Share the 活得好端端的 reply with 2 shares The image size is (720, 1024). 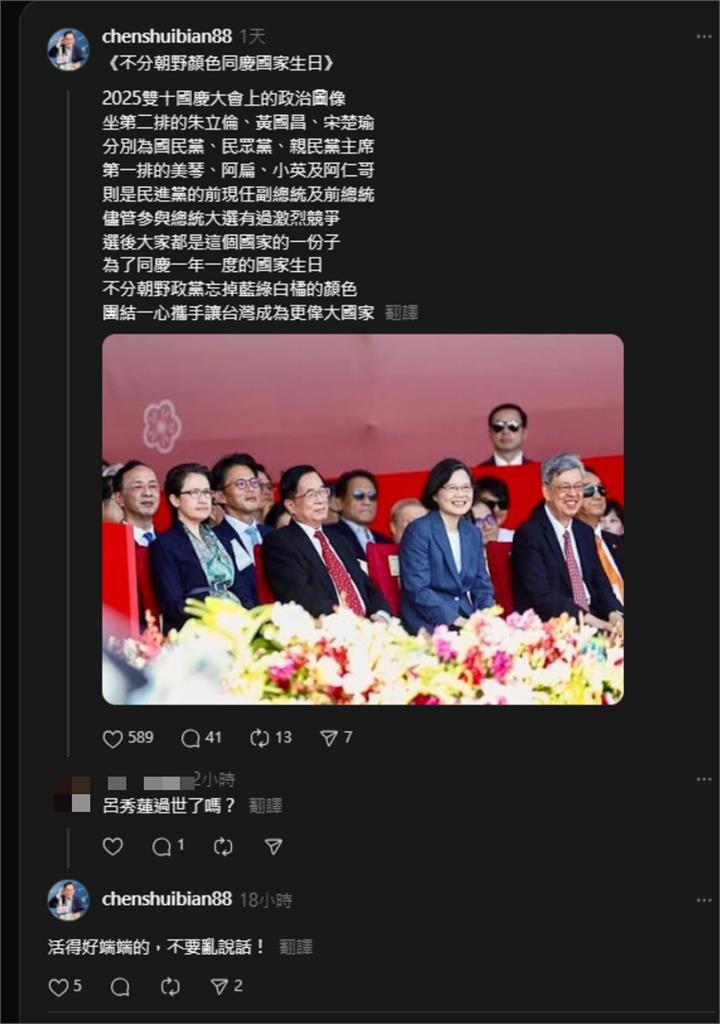point(219,987)
